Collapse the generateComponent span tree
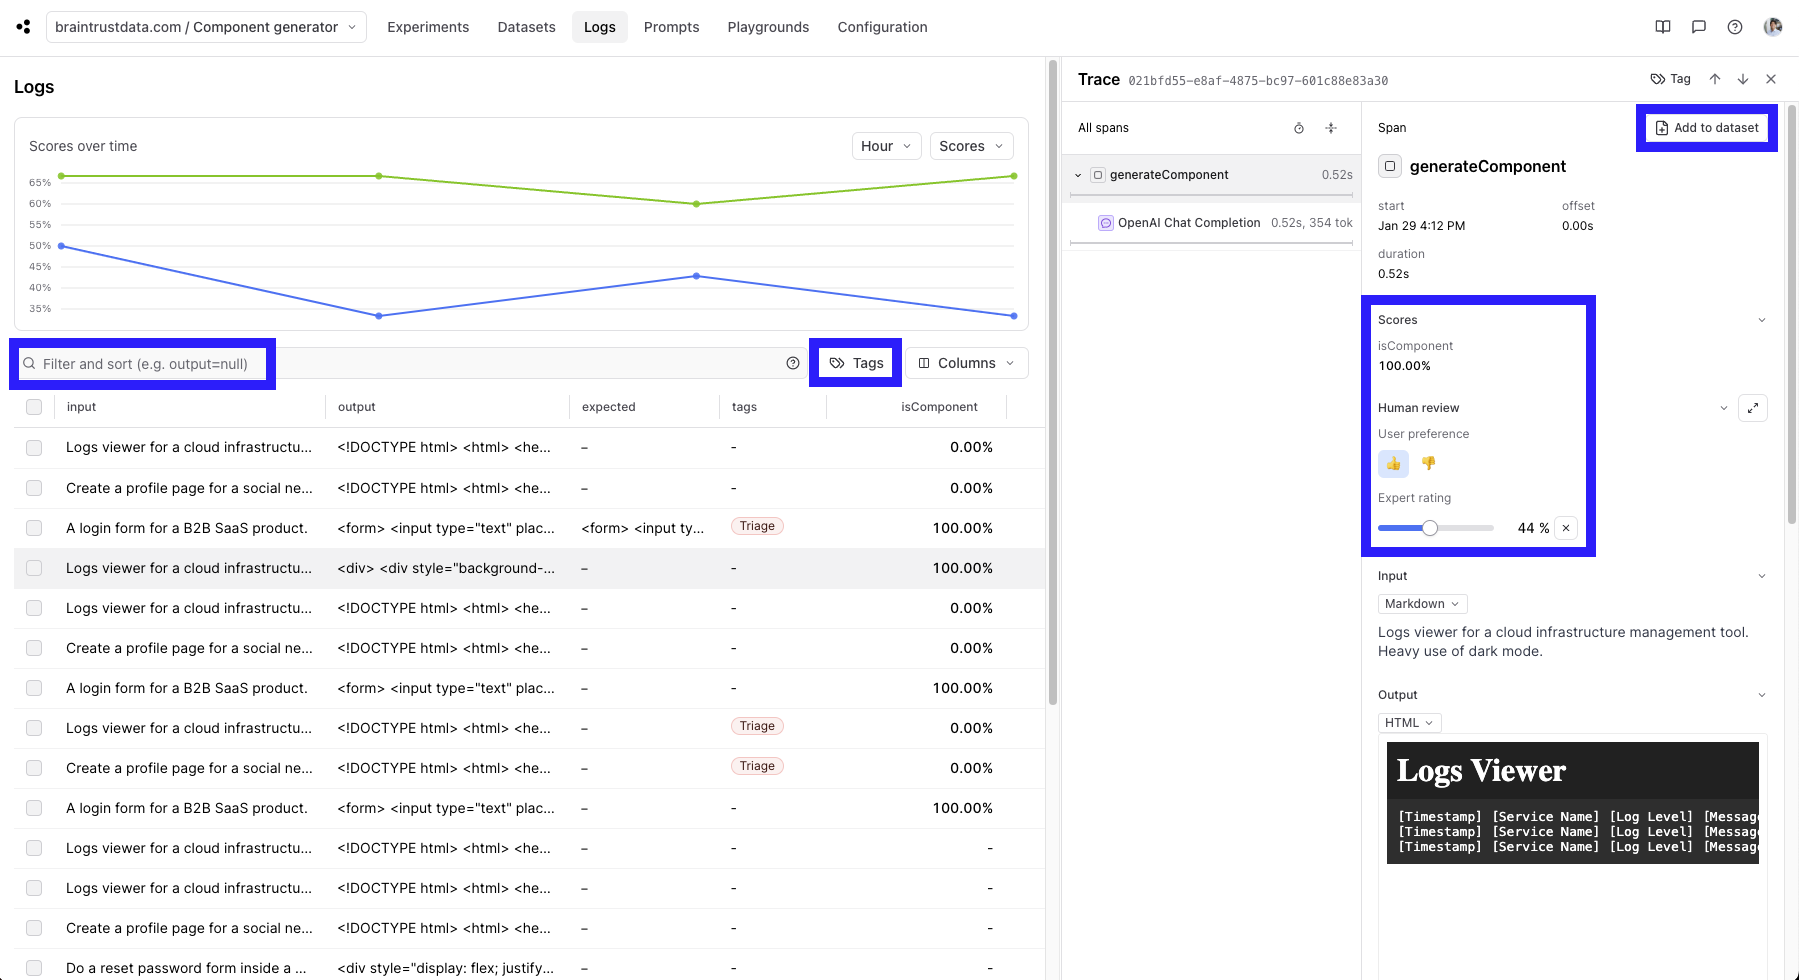Viewport: 1799px width, 980px height. (x=1078, y=174)
